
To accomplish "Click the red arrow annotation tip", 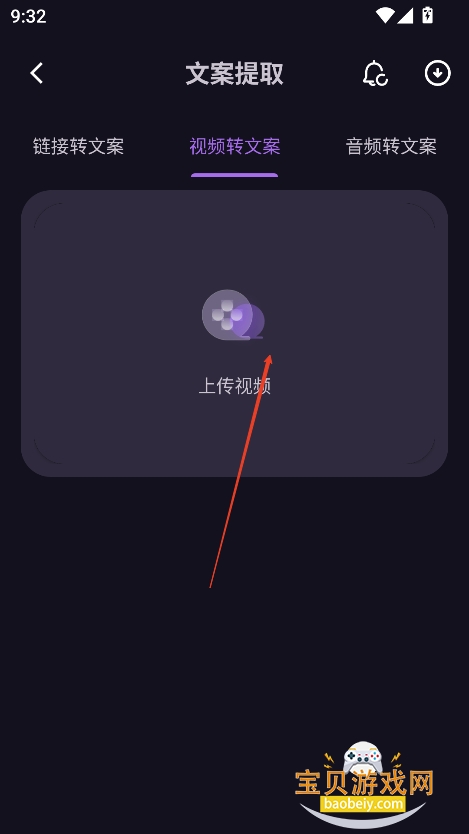I will [x=268, y=360].
